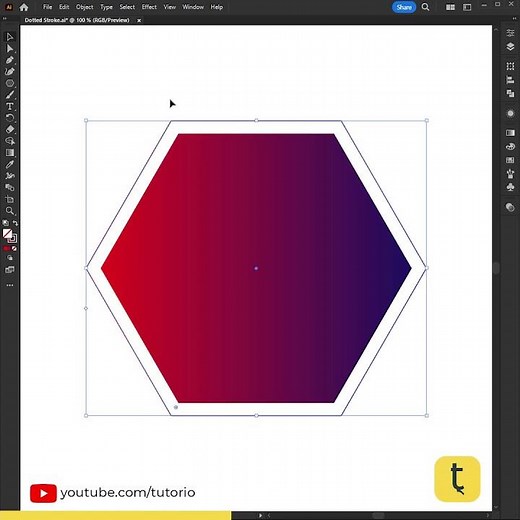Open the Object menu
Viewport: 520px width, 520px height.
[x=84, y=7]
